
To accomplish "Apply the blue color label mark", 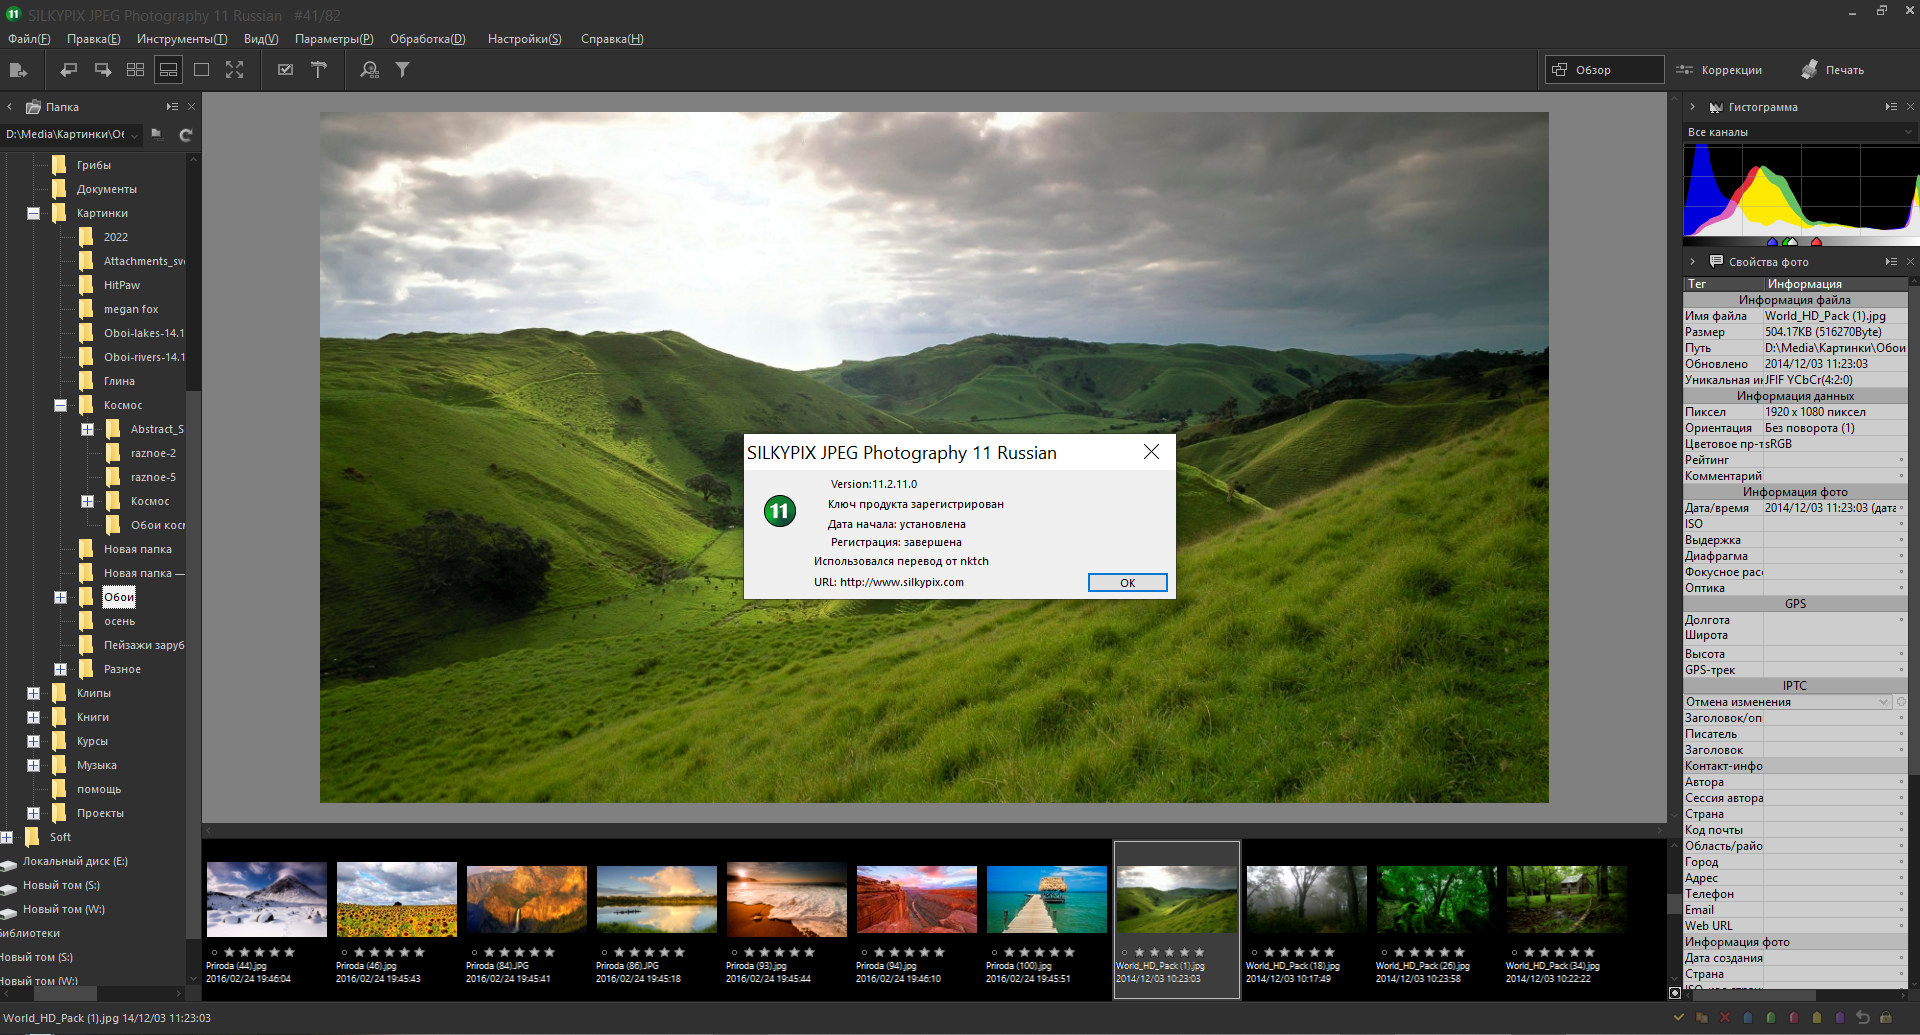I will tap(1748, 1018).
